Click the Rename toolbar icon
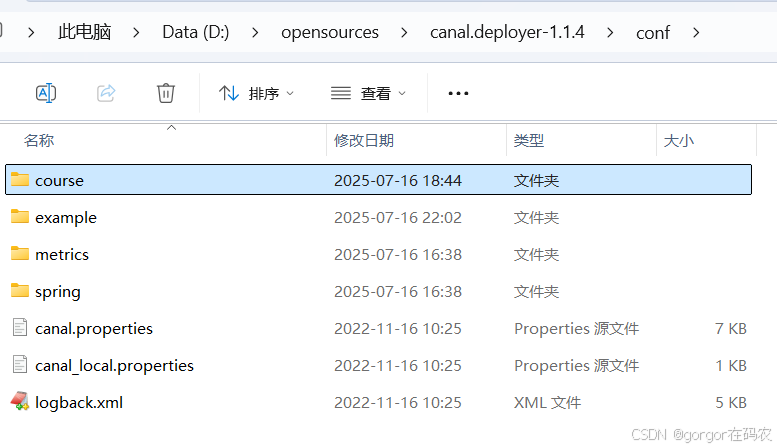Screen dimensions: 777x448 46,93
